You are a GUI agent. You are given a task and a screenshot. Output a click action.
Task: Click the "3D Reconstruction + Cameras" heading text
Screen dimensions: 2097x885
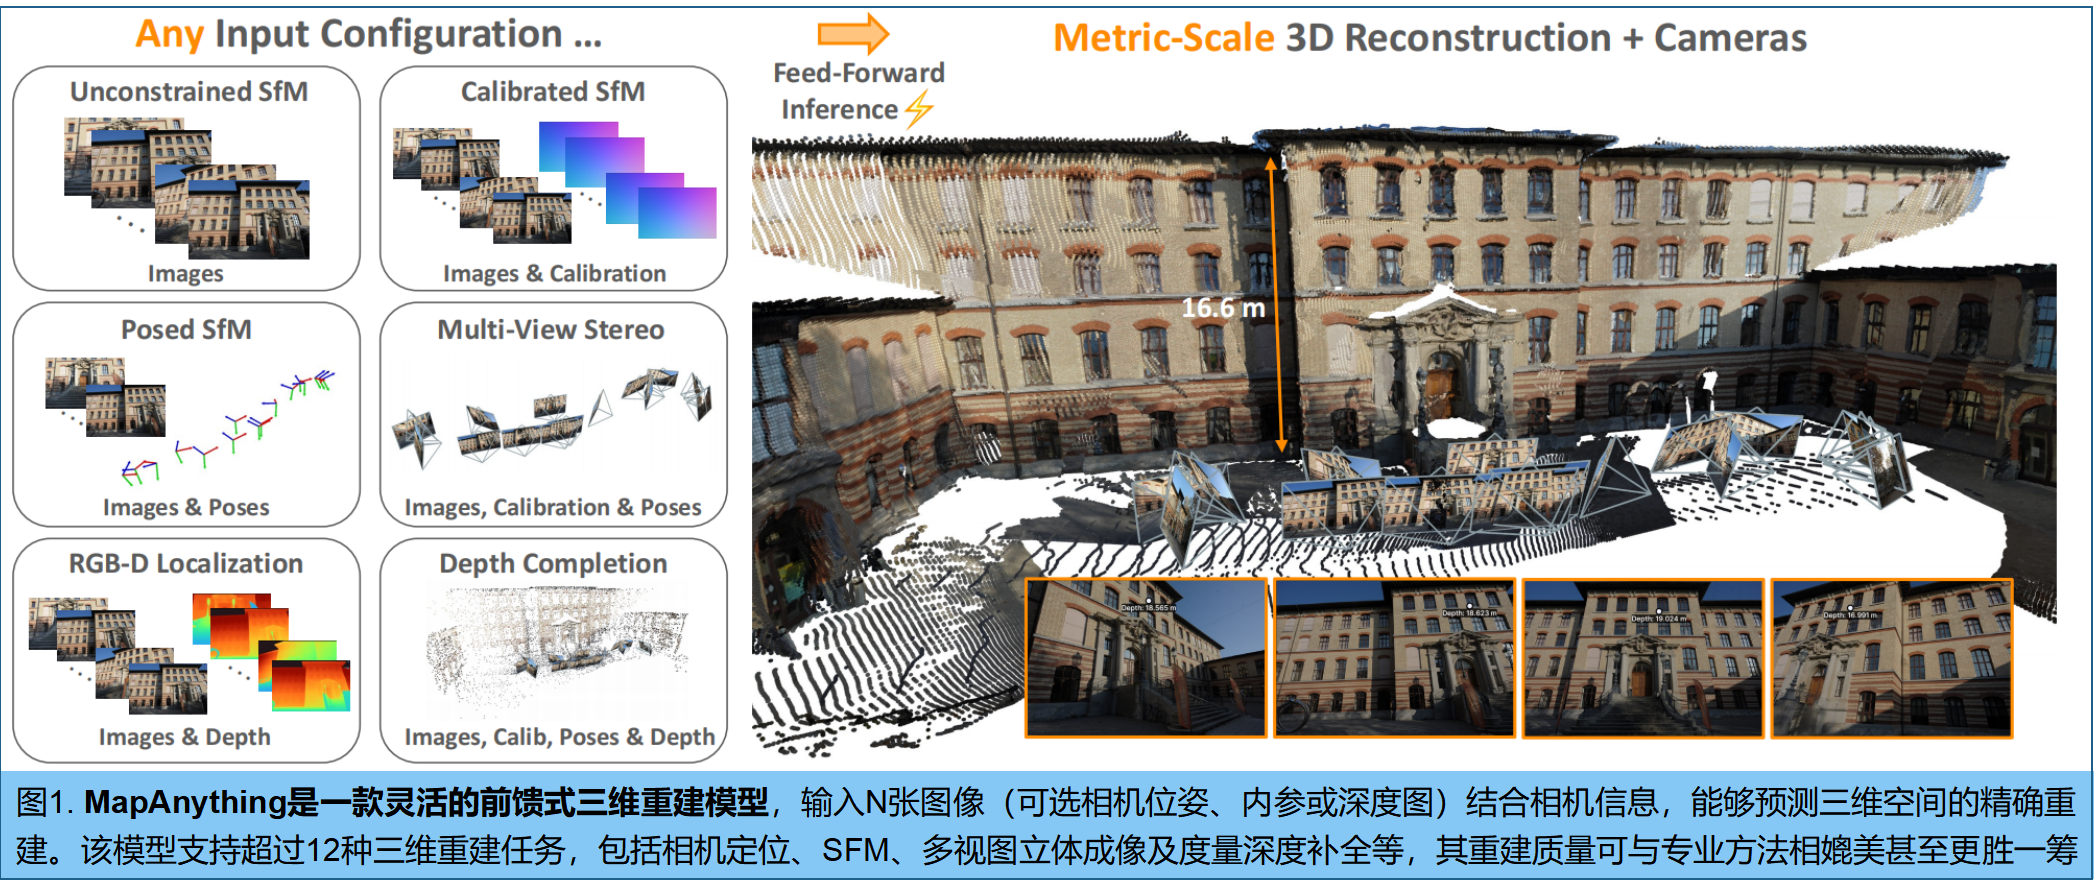(1546, 37)
